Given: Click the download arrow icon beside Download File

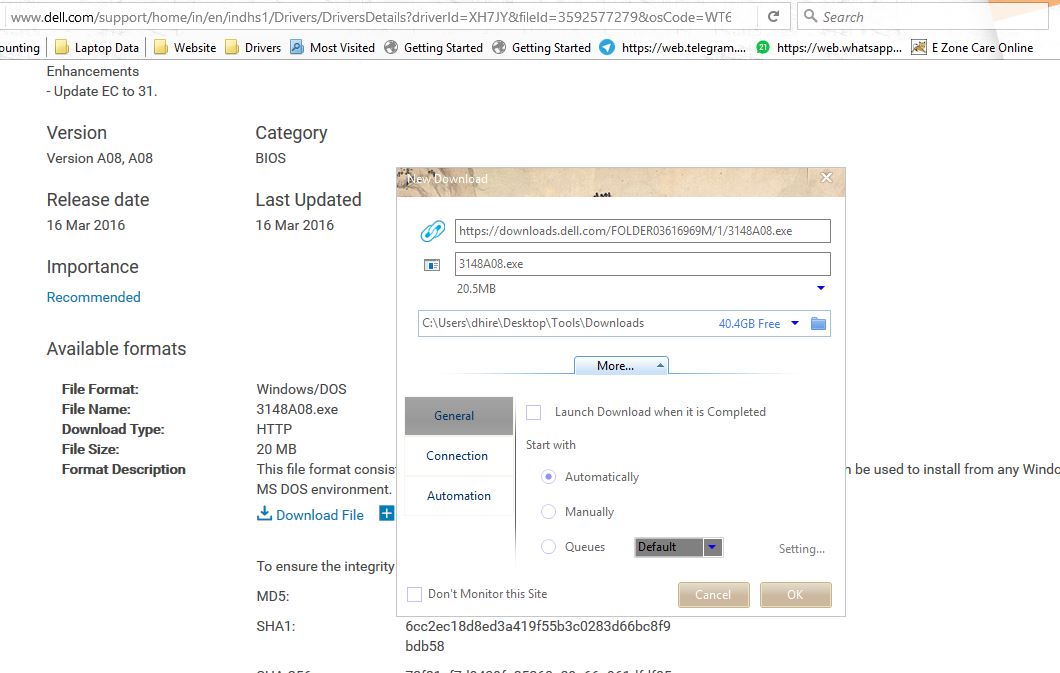Looking at the screenshot, I should pyautogui.click(x=264, y=514).
